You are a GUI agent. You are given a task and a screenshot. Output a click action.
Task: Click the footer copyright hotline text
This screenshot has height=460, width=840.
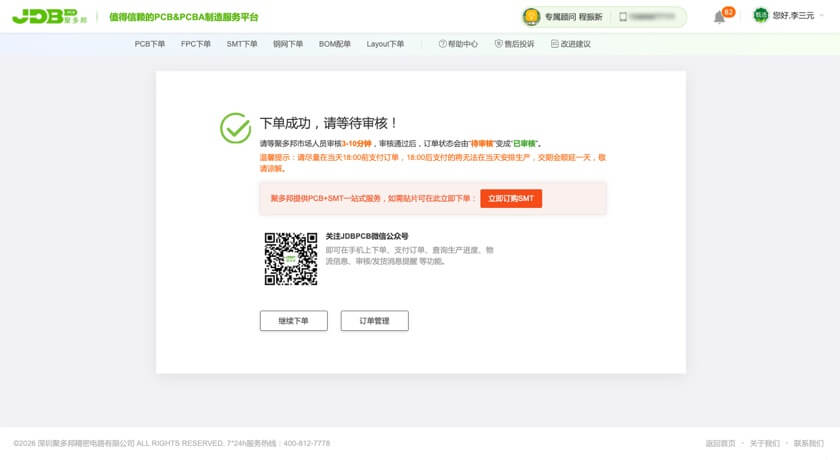(171, 443)
